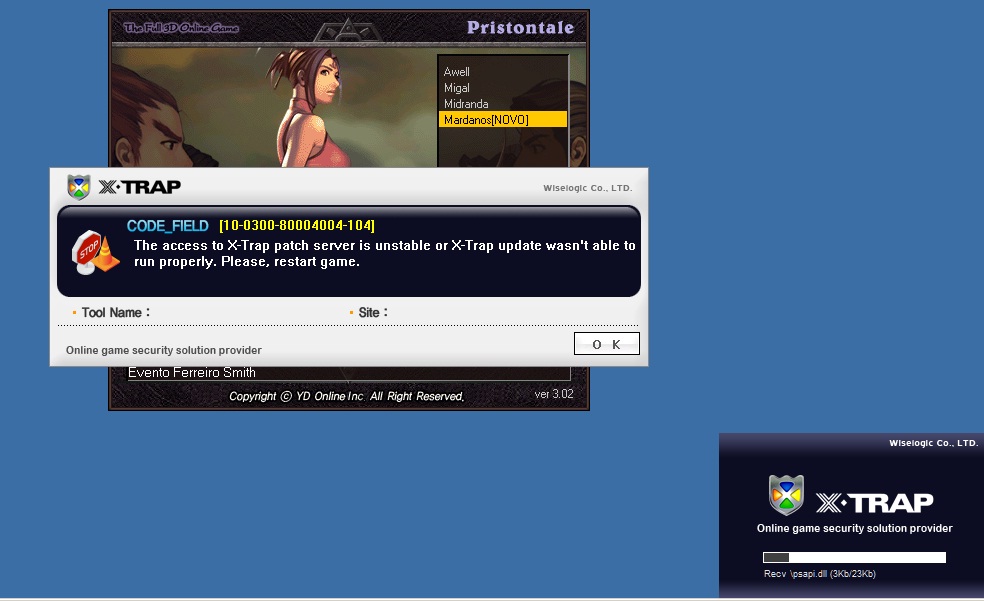Click the Recv \psapi.dll (3Kb/23Kb) status text
This screenshot has width=984, height=601.
[x=820, y=573]
